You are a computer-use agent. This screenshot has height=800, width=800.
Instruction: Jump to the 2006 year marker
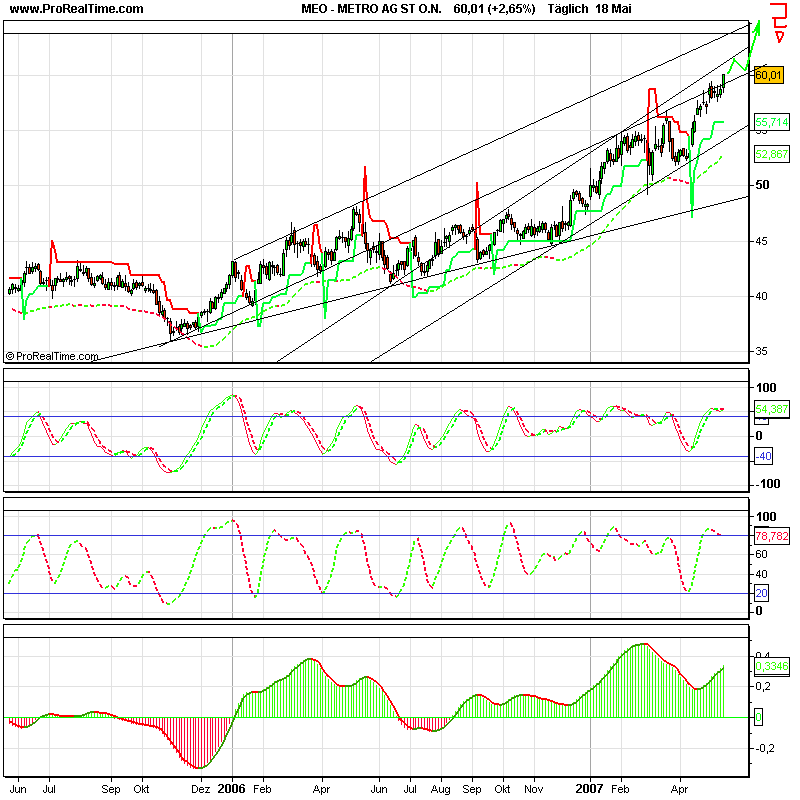click(x=232, y=787)
